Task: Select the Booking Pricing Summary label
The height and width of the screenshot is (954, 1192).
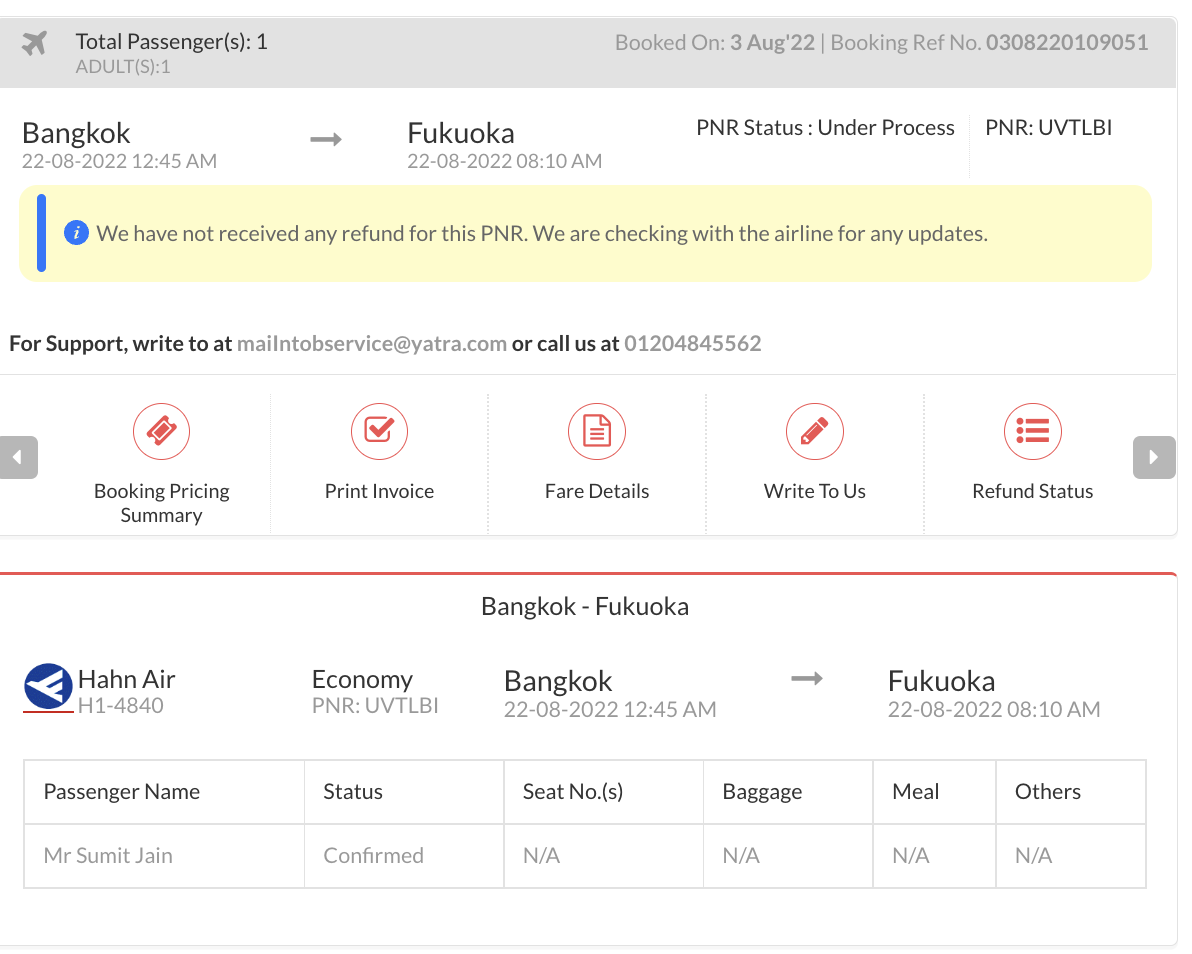Action: (161, 502)
